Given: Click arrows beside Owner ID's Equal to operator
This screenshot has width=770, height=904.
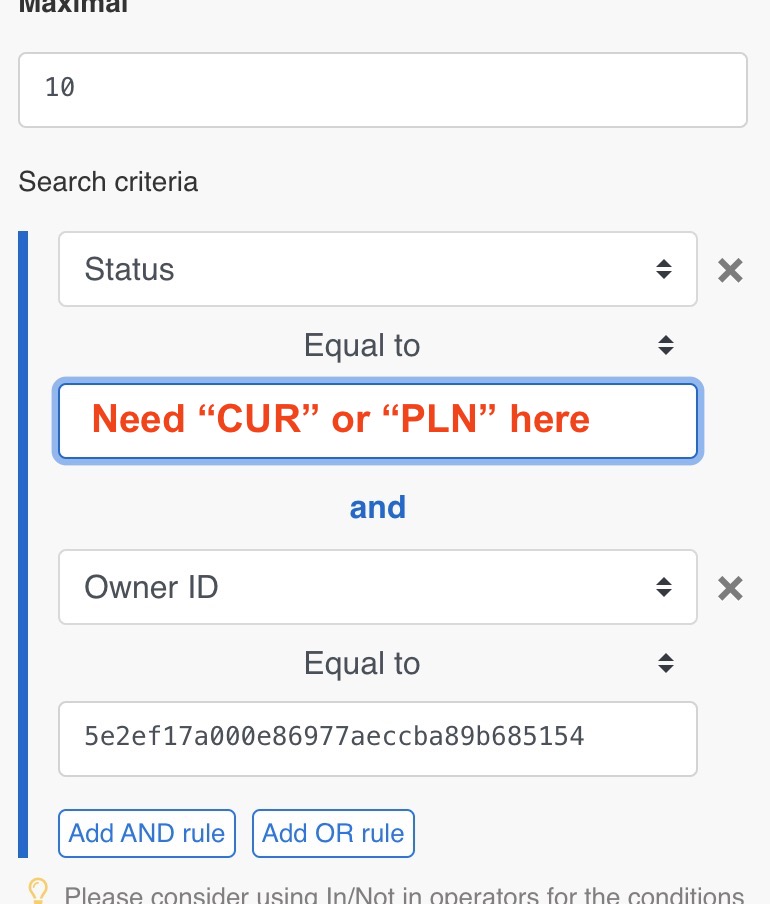Looking at the screenshot, I should (666, 663).
